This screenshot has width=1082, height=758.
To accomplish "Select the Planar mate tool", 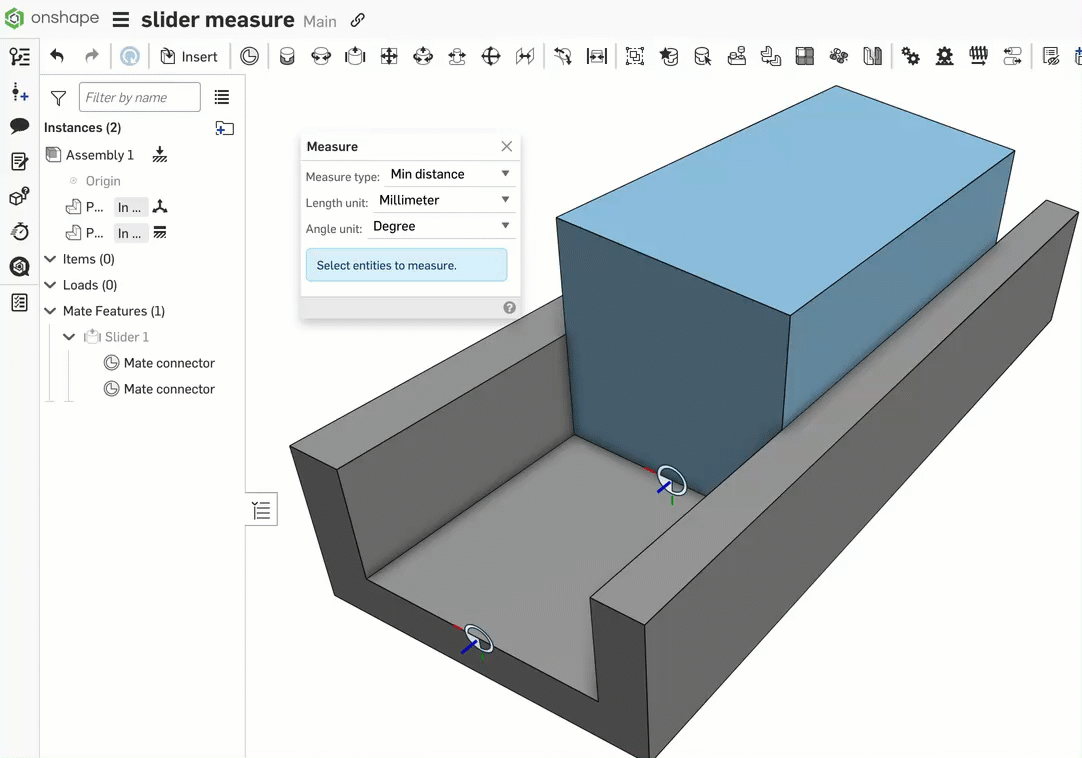I will coord(389,56).
